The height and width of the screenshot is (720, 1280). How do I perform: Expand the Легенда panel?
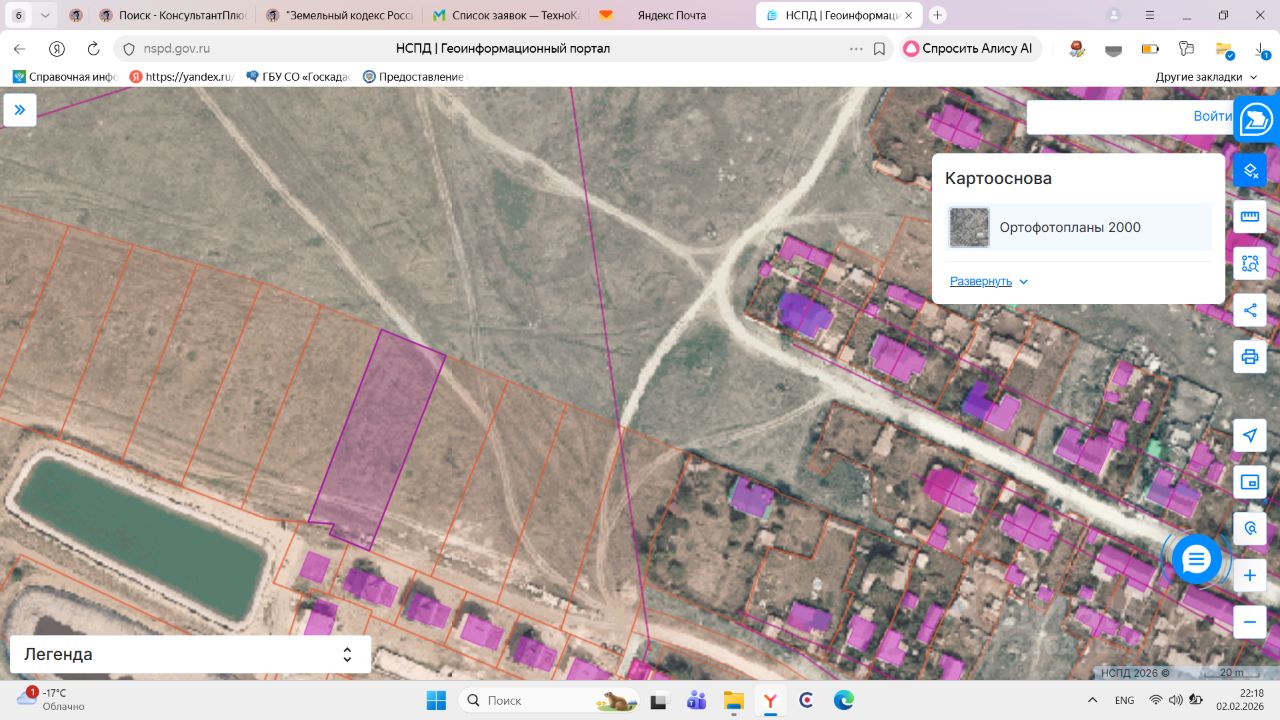click(190, 655)
